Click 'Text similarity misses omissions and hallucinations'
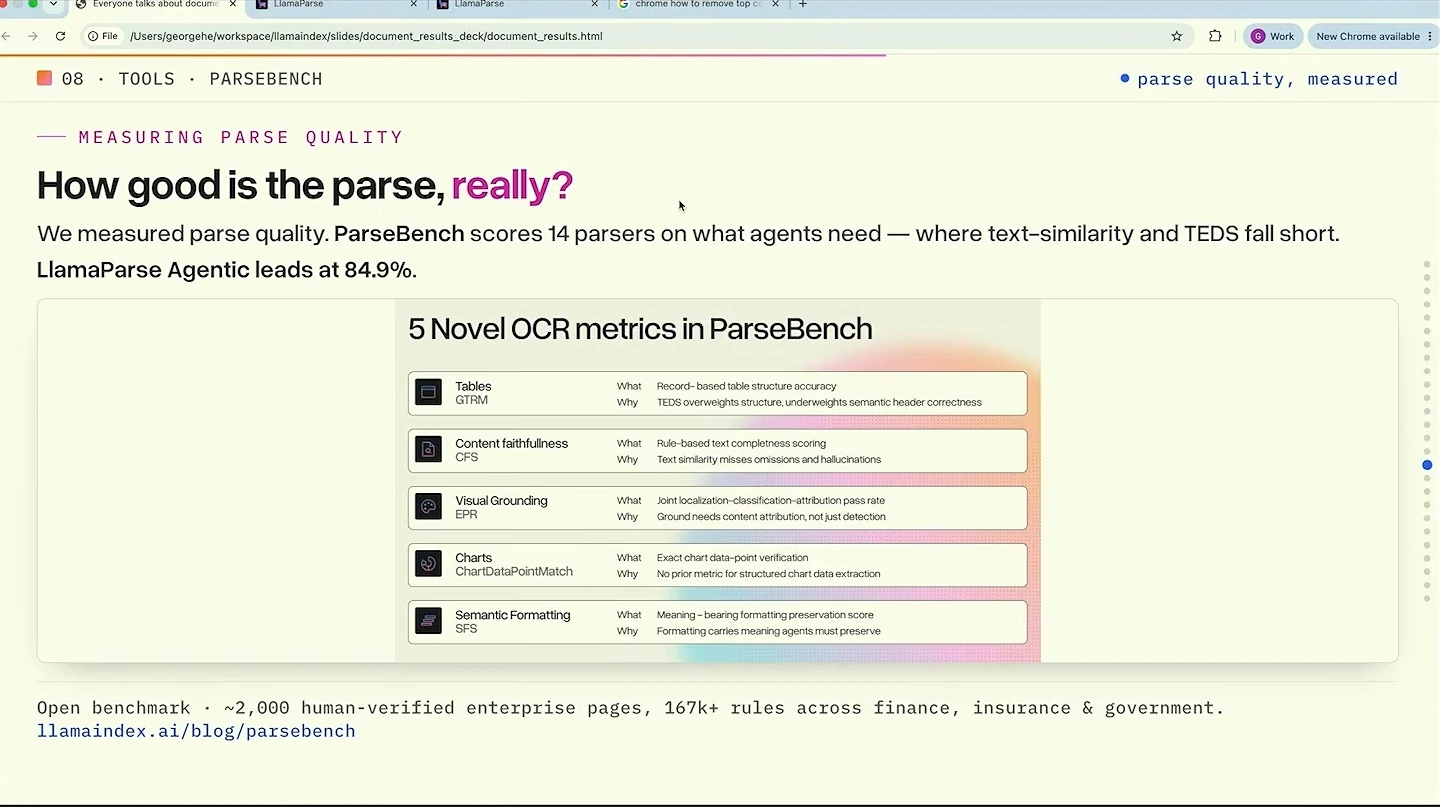 pos(769,460)
